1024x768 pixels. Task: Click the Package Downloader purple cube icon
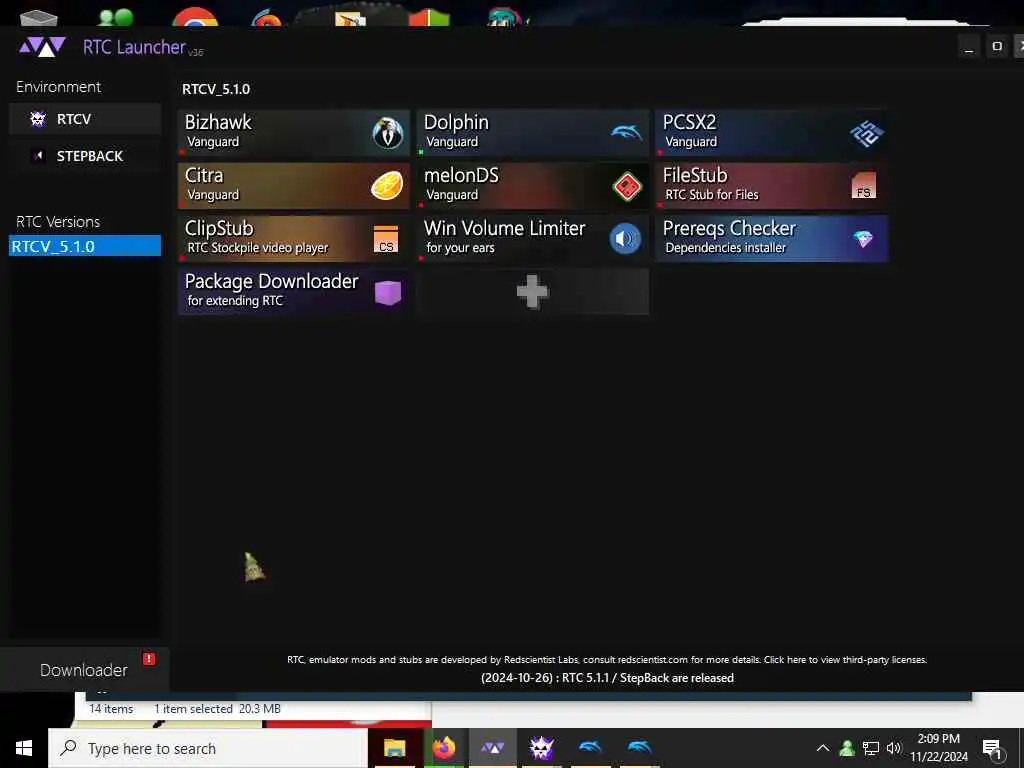[387, 293]
